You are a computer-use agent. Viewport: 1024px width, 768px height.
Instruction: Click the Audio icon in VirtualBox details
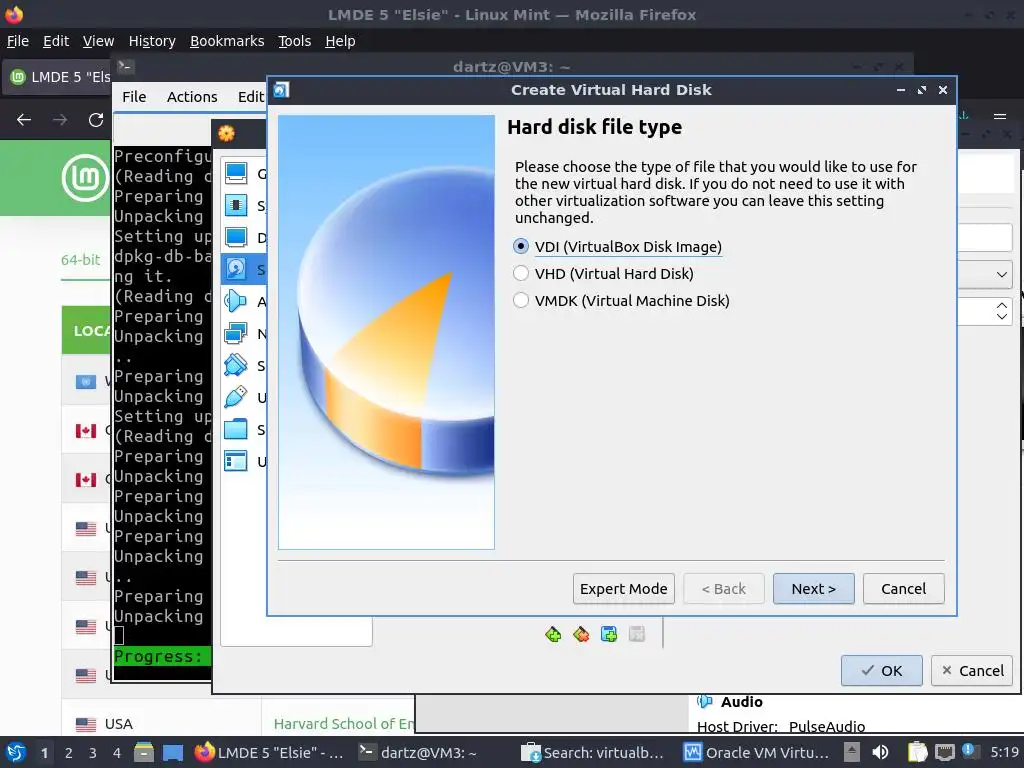tap(705, 701)
